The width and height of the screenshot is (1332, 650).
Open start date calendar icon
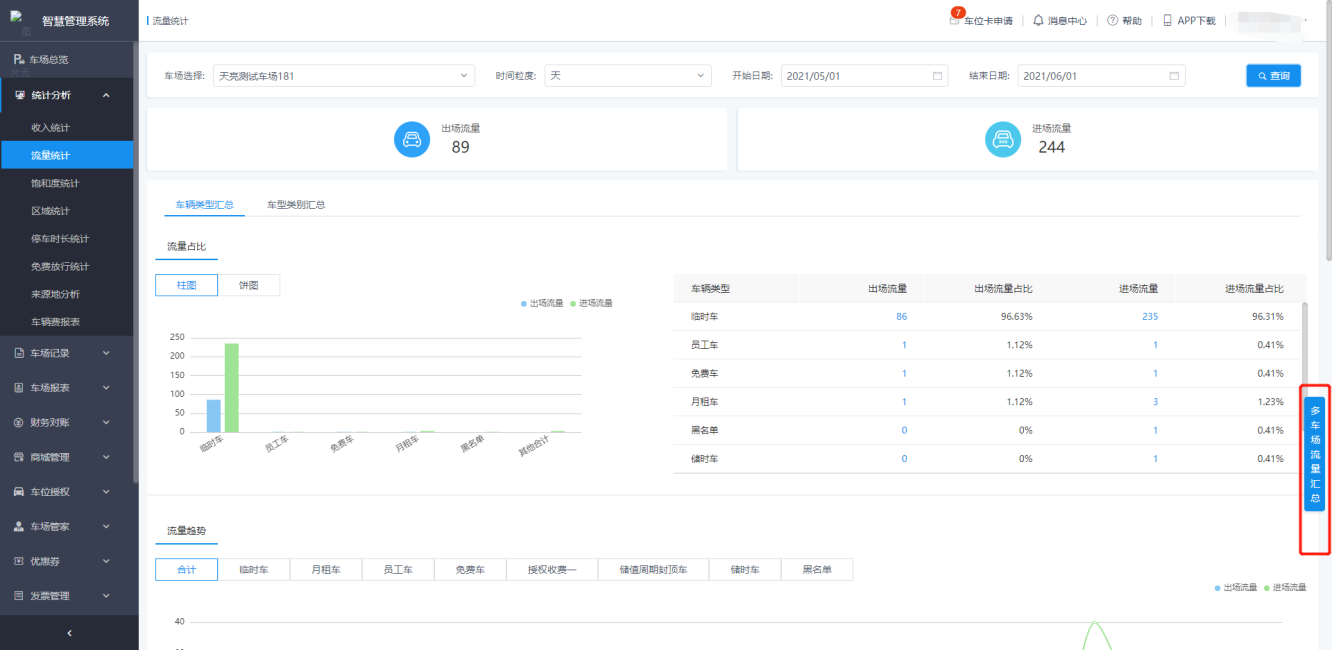tap(937, 76)
